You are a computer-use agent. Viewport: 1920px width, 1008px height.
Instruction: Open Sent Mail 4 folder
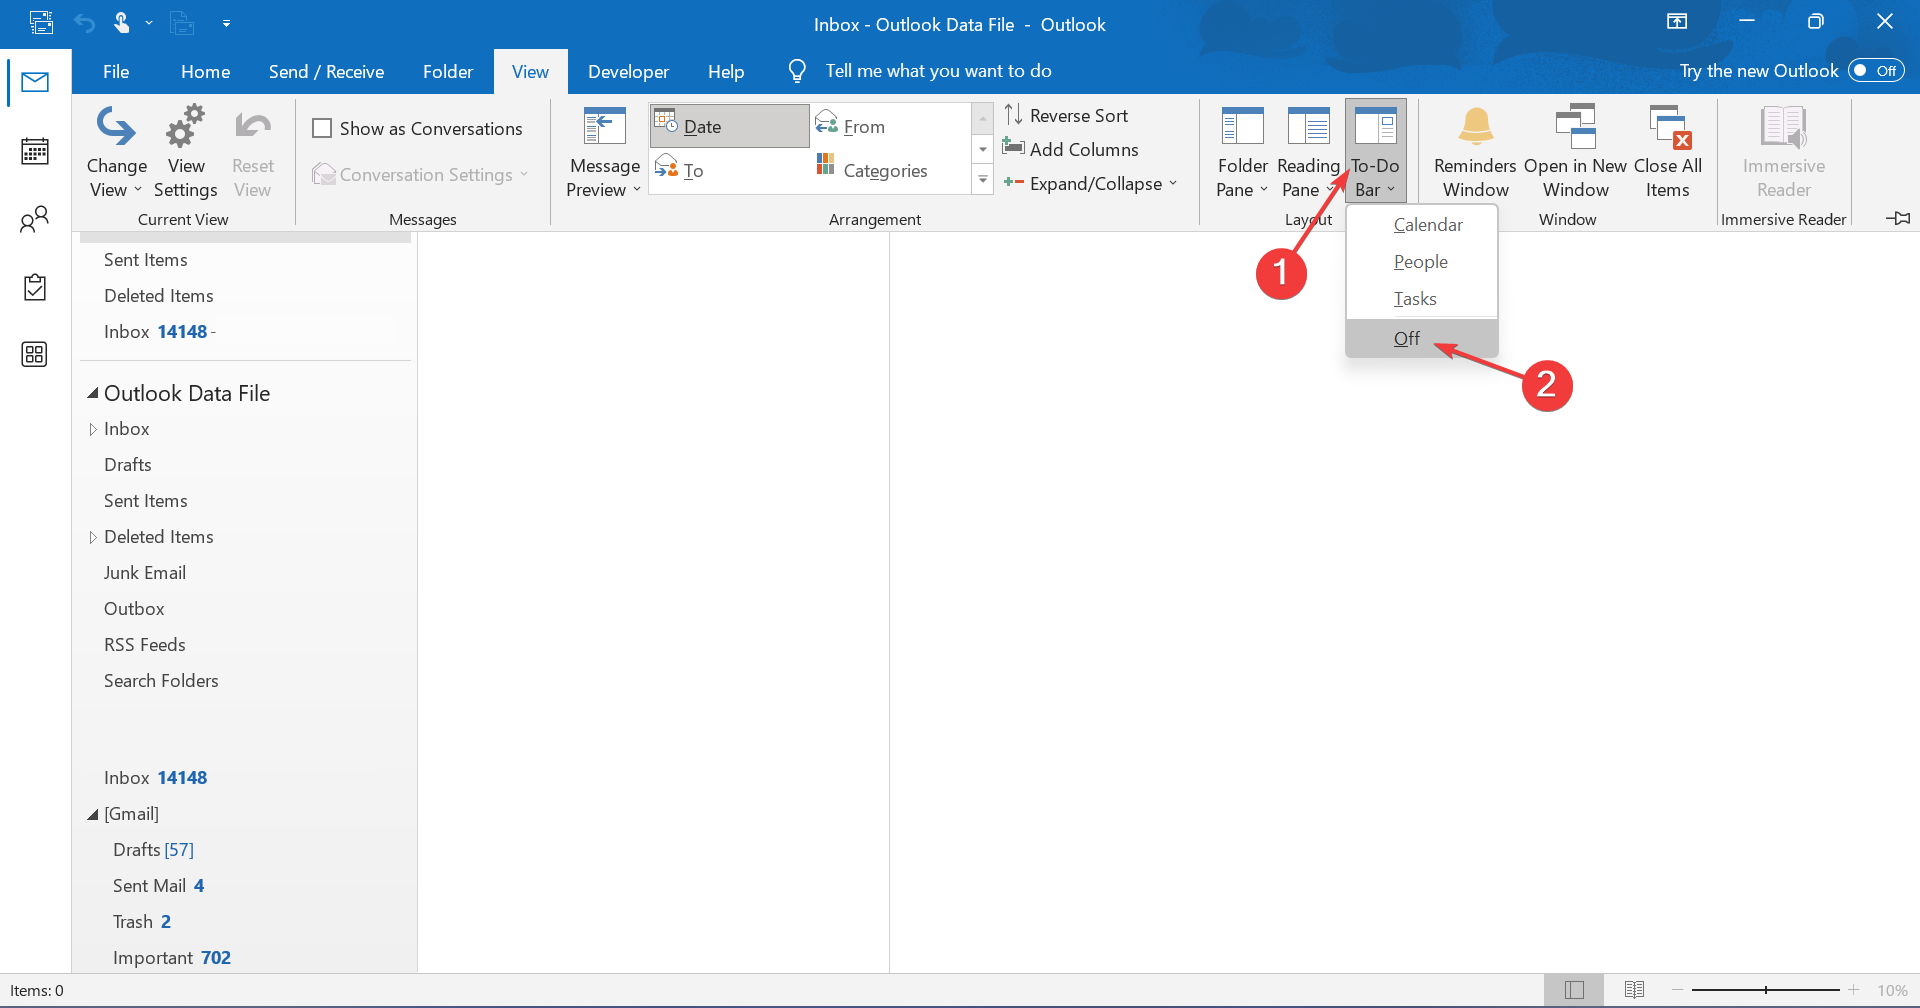pyautogui.click(x=158, y=886)
